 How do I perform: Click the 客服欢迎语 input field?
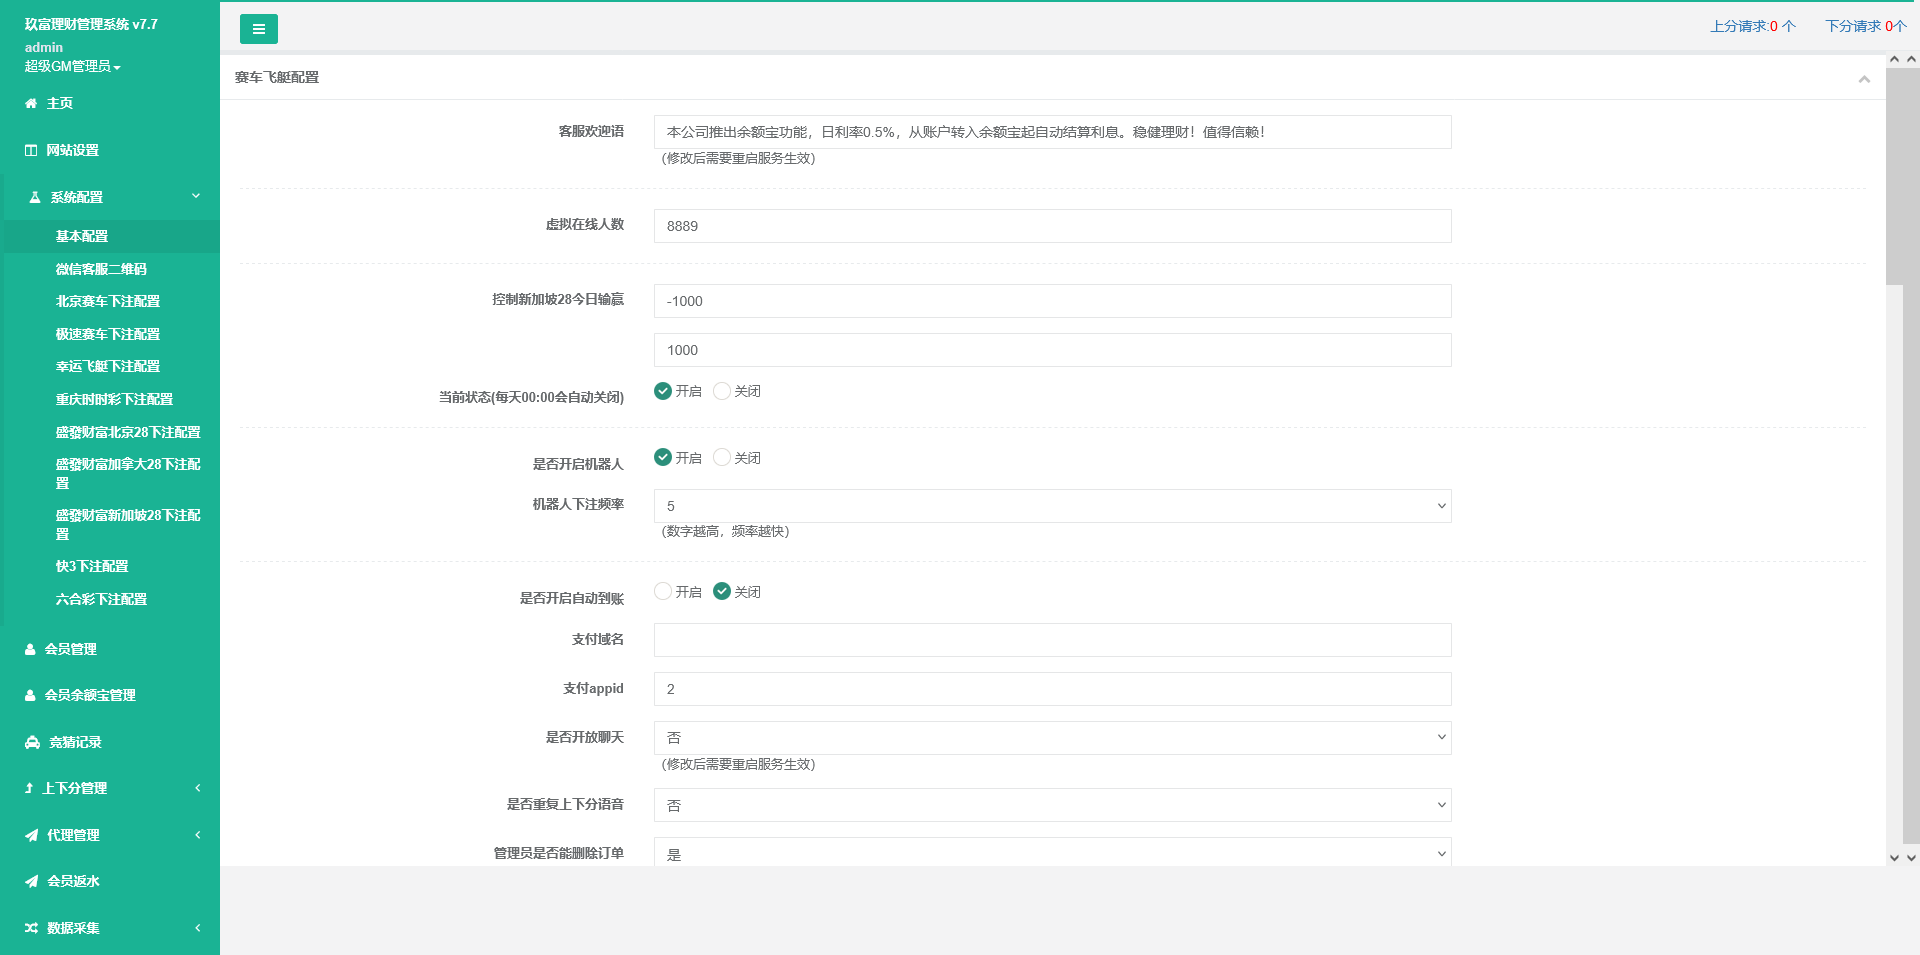click(x=1052, y=132)
